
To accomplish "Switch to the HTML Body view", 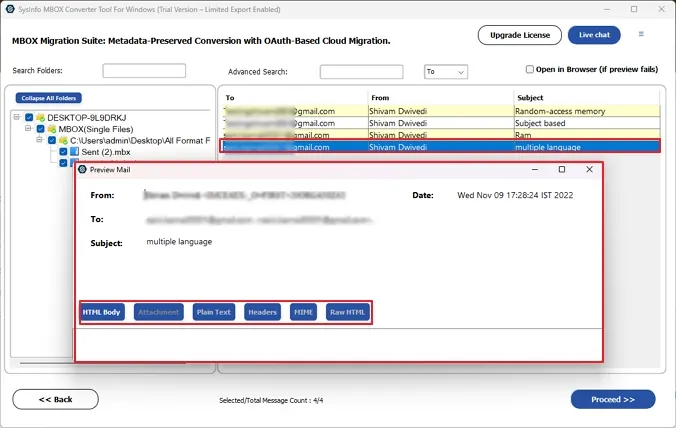I will 102,312.
